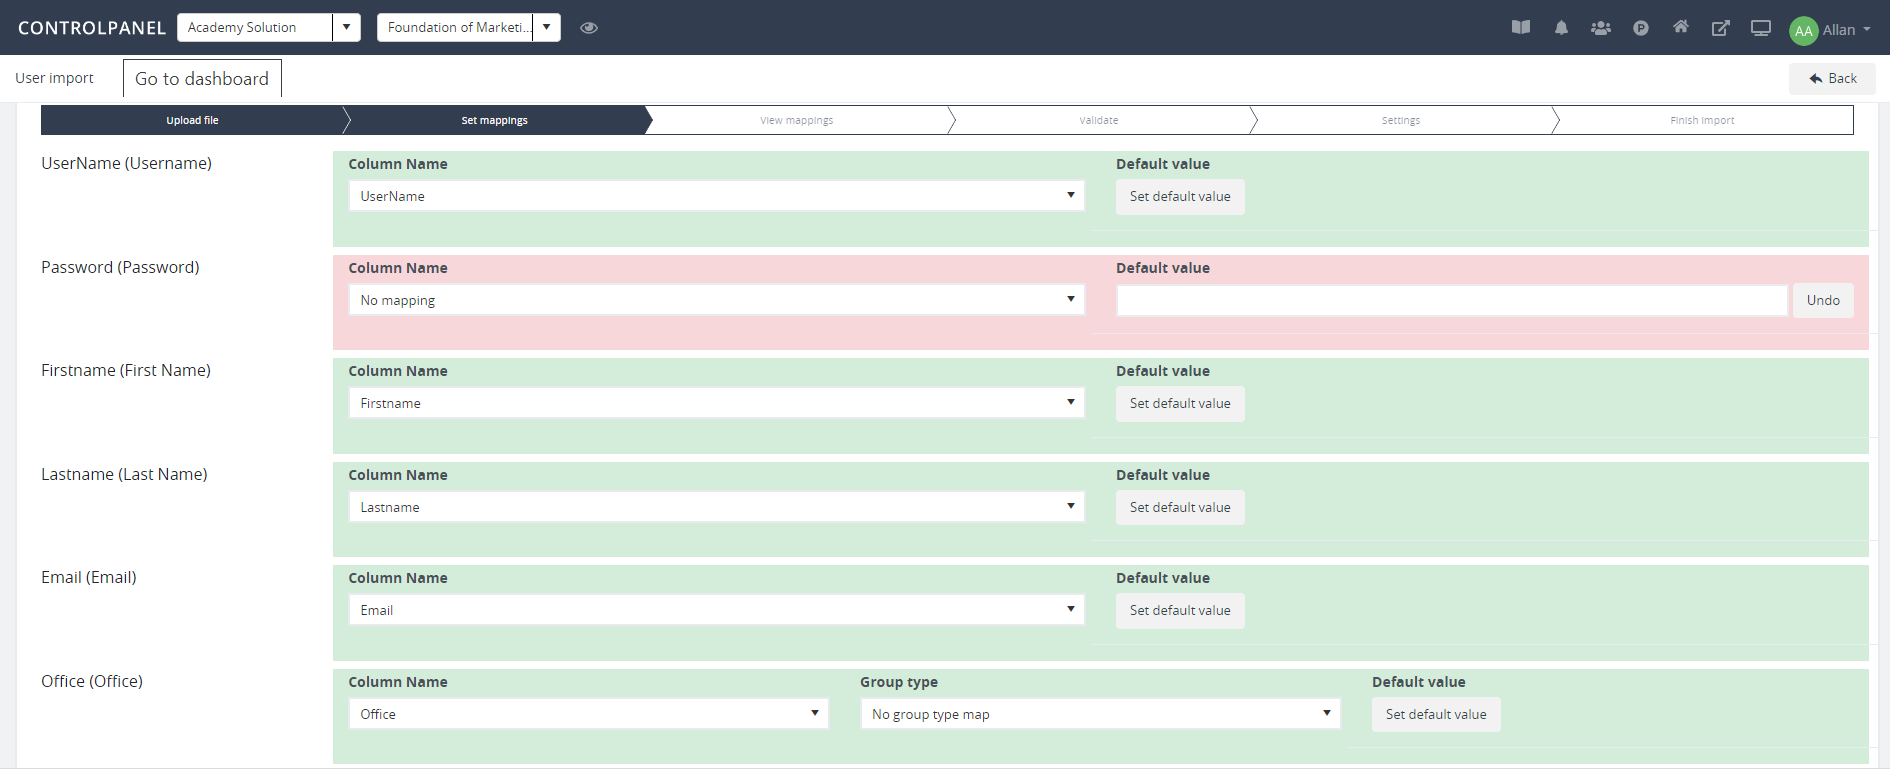Open the Allan user menu
The width and height of the screenshot is (1890, 769).
pos(1846,30)
